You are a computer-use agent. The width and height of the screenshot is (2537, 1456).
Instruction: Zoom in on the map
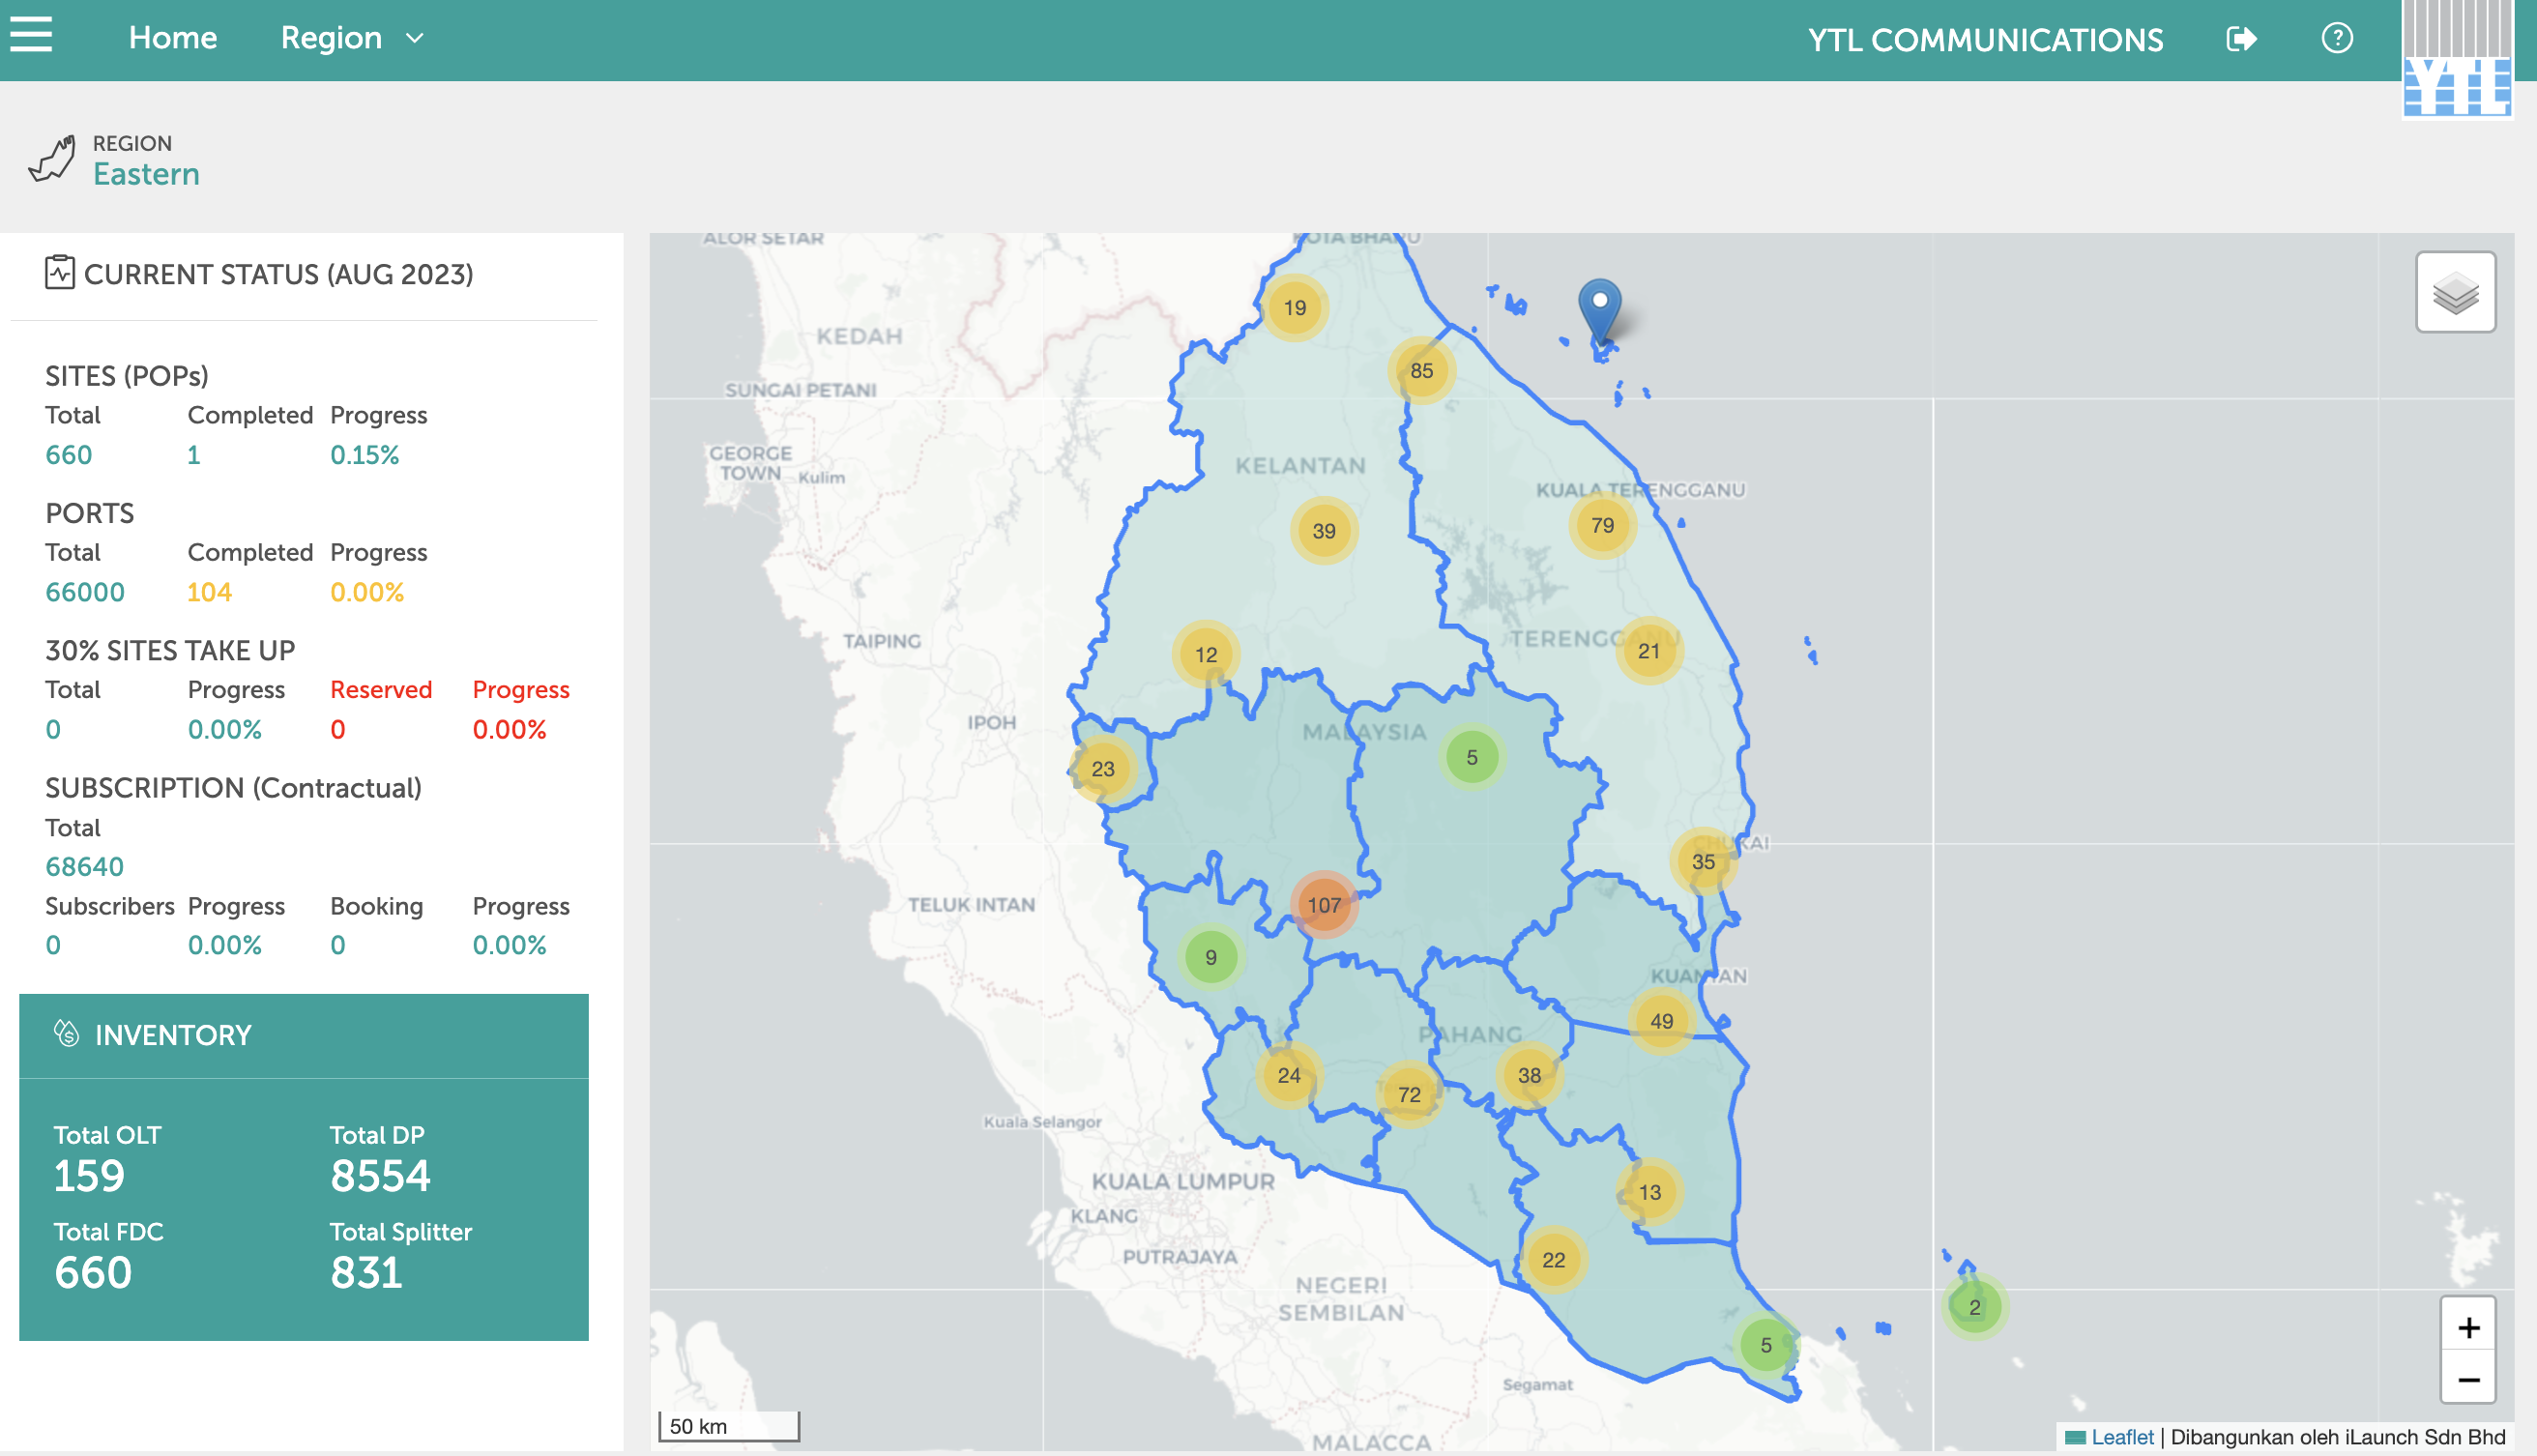[x=2467, y=1327]
